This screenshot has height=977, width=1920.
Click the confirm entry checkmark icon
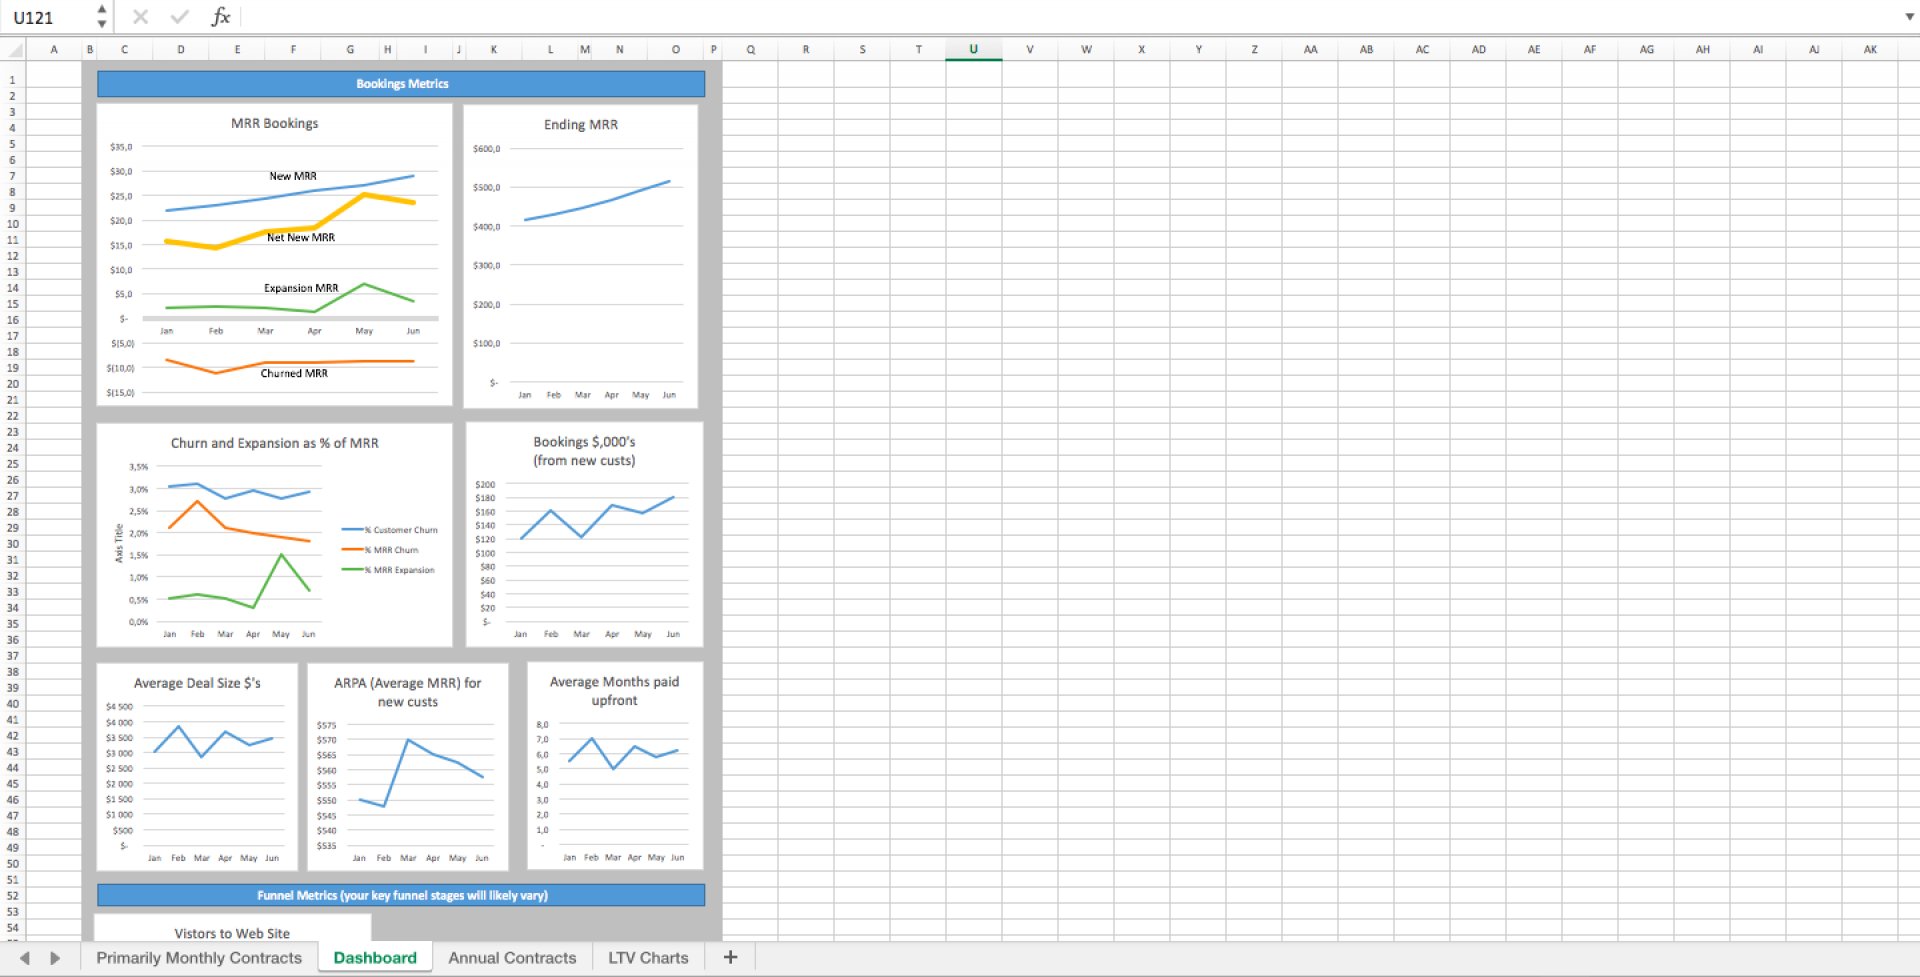180,17
